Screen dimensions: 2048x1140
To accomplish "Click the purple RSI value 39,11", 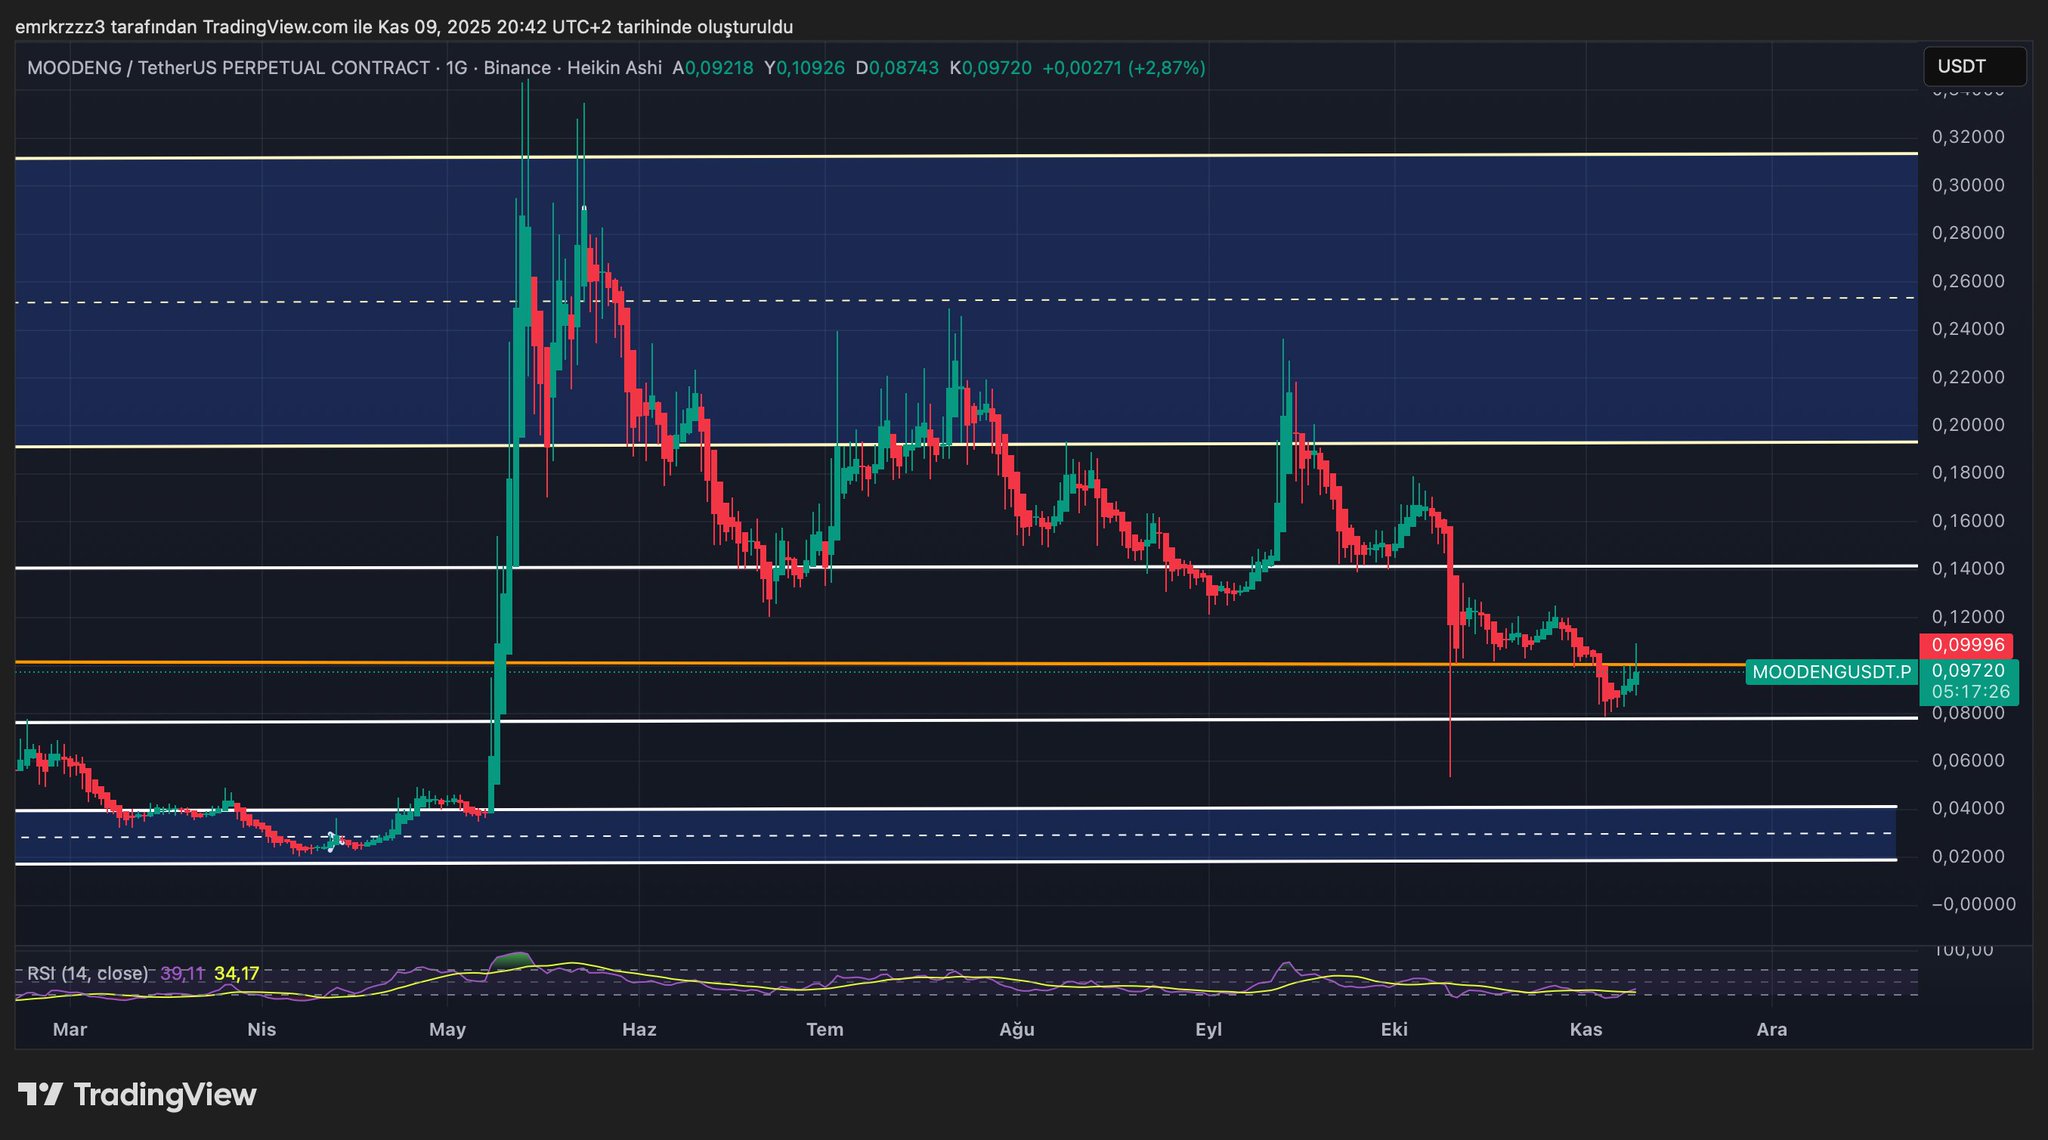I will point(182,973).
